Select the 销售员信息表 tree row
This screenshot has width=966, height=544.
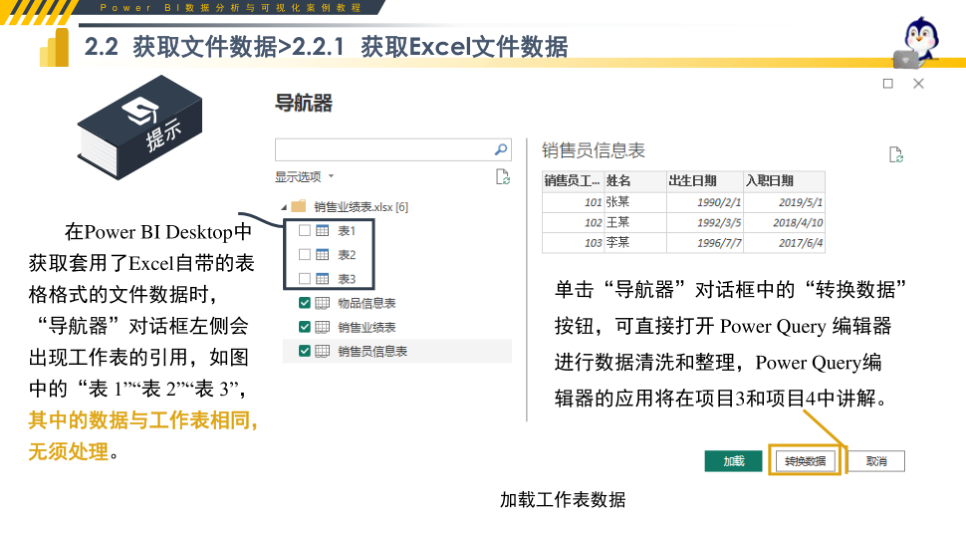(x=397, y=351)
